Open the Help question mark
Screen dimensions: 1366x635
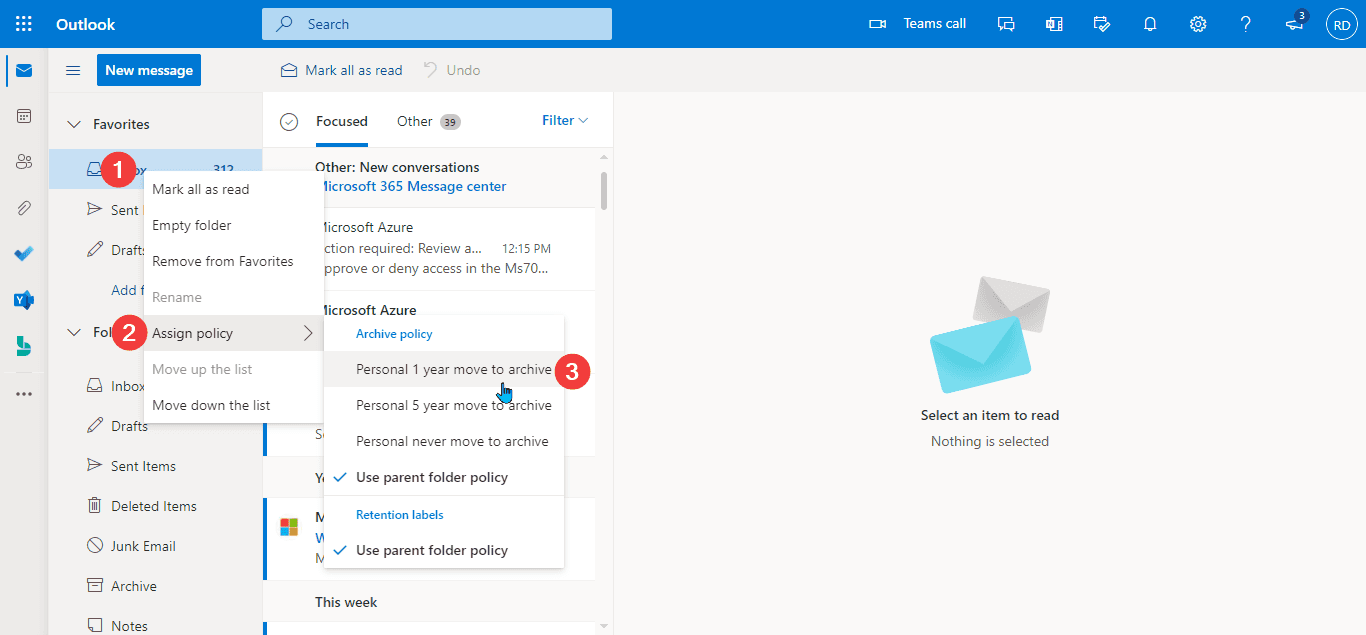pyautogui.click(x=1246, y=24)
